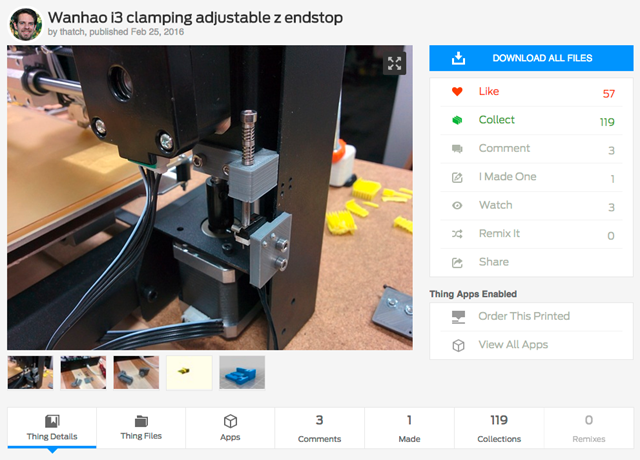
Task: Click the Watch count 3
Action: 611,207
